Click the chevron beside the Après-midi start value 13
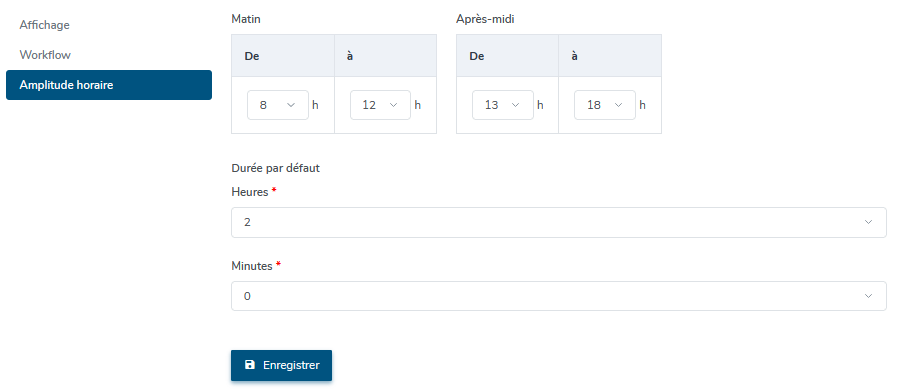This screenshot has width=897, height=389. point(515,105)
